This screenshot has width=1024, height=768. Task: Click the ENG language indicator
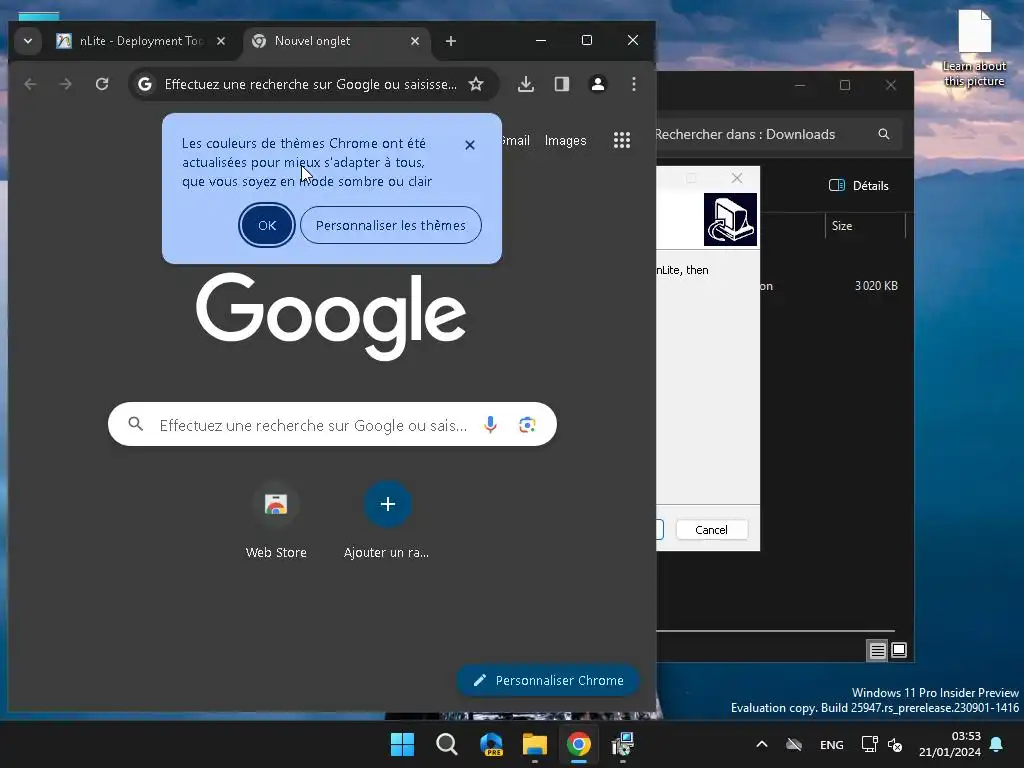pyautogui.click(x=831, y=744)
